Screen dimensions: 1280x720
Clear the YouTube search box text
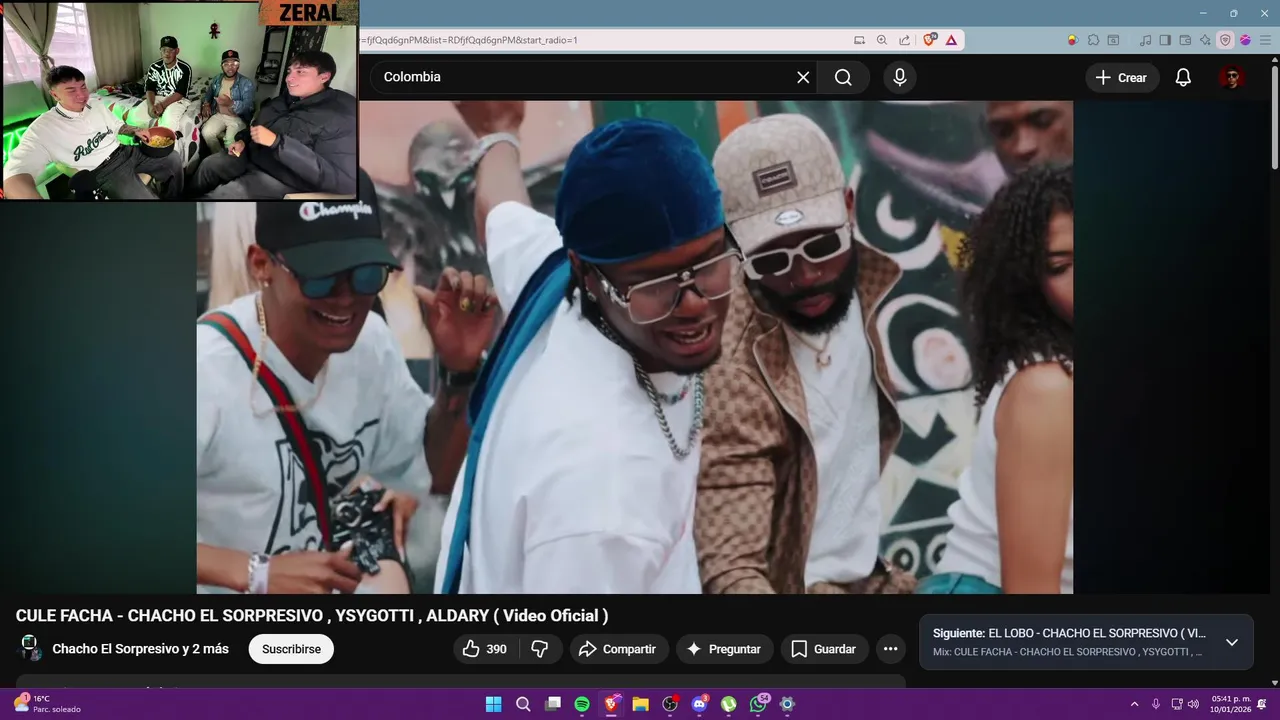pos(803,77)
